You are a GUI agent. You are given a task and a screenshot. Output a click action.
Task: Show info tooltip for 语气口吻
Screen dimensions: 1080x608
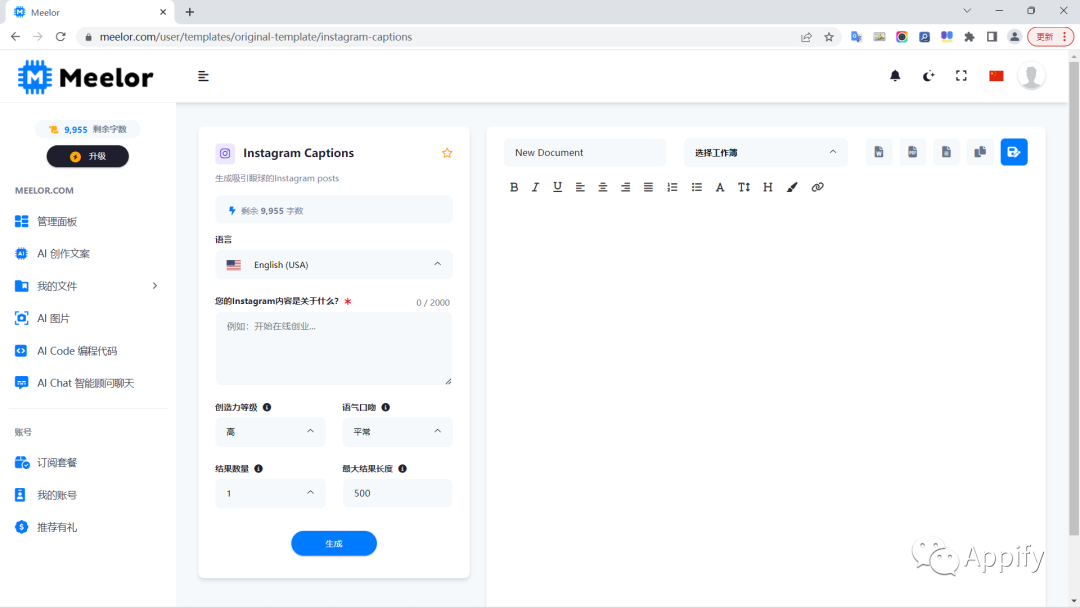point(386,407)
